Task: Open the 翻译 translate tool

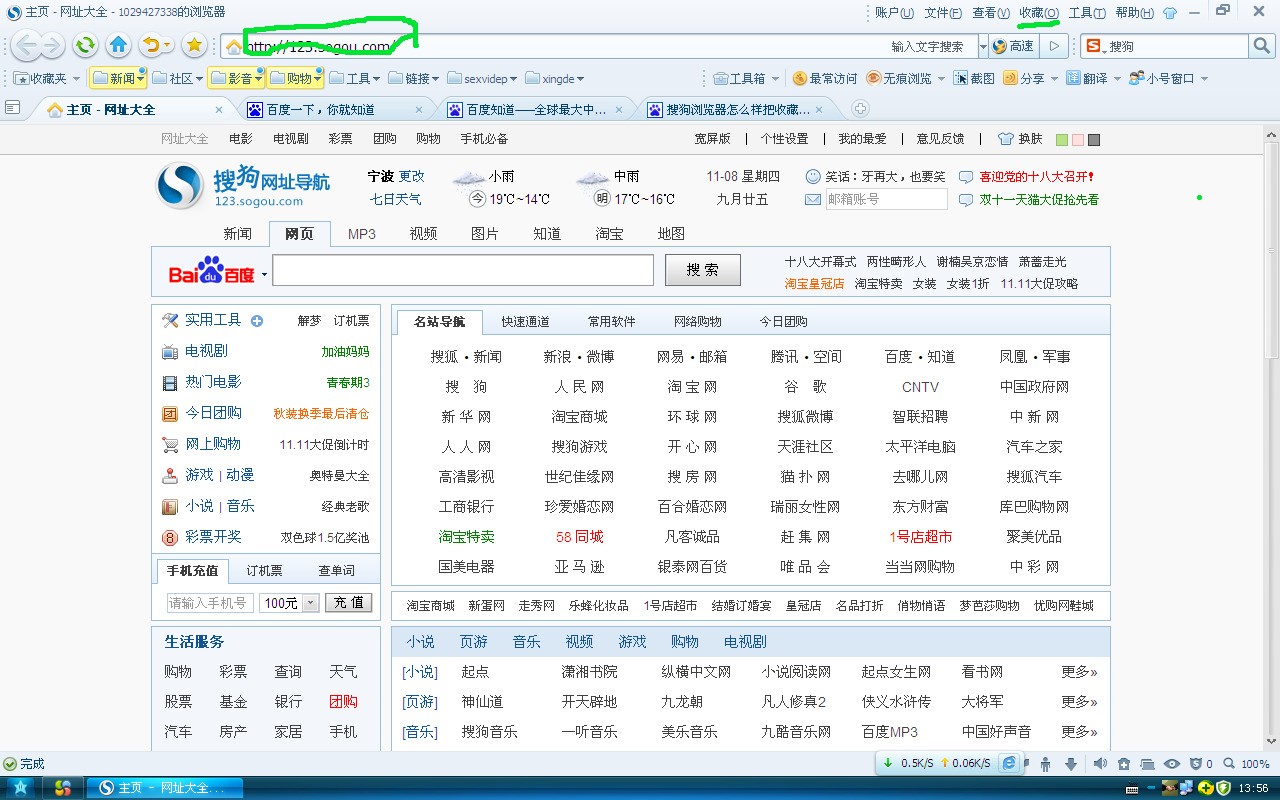Action: tap(1087, 78)
